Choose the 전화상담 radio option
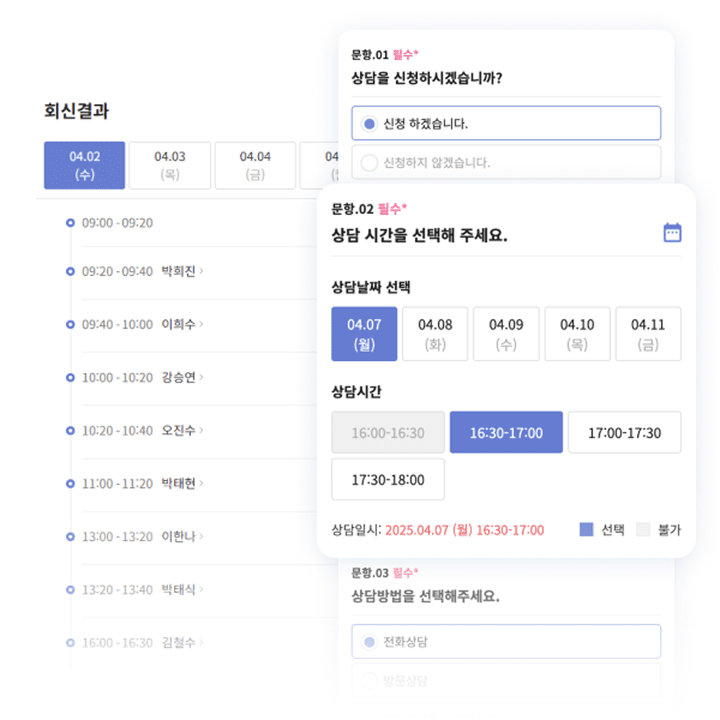Image resolution: width=720 pixels, height=720 pixels. 506,641
